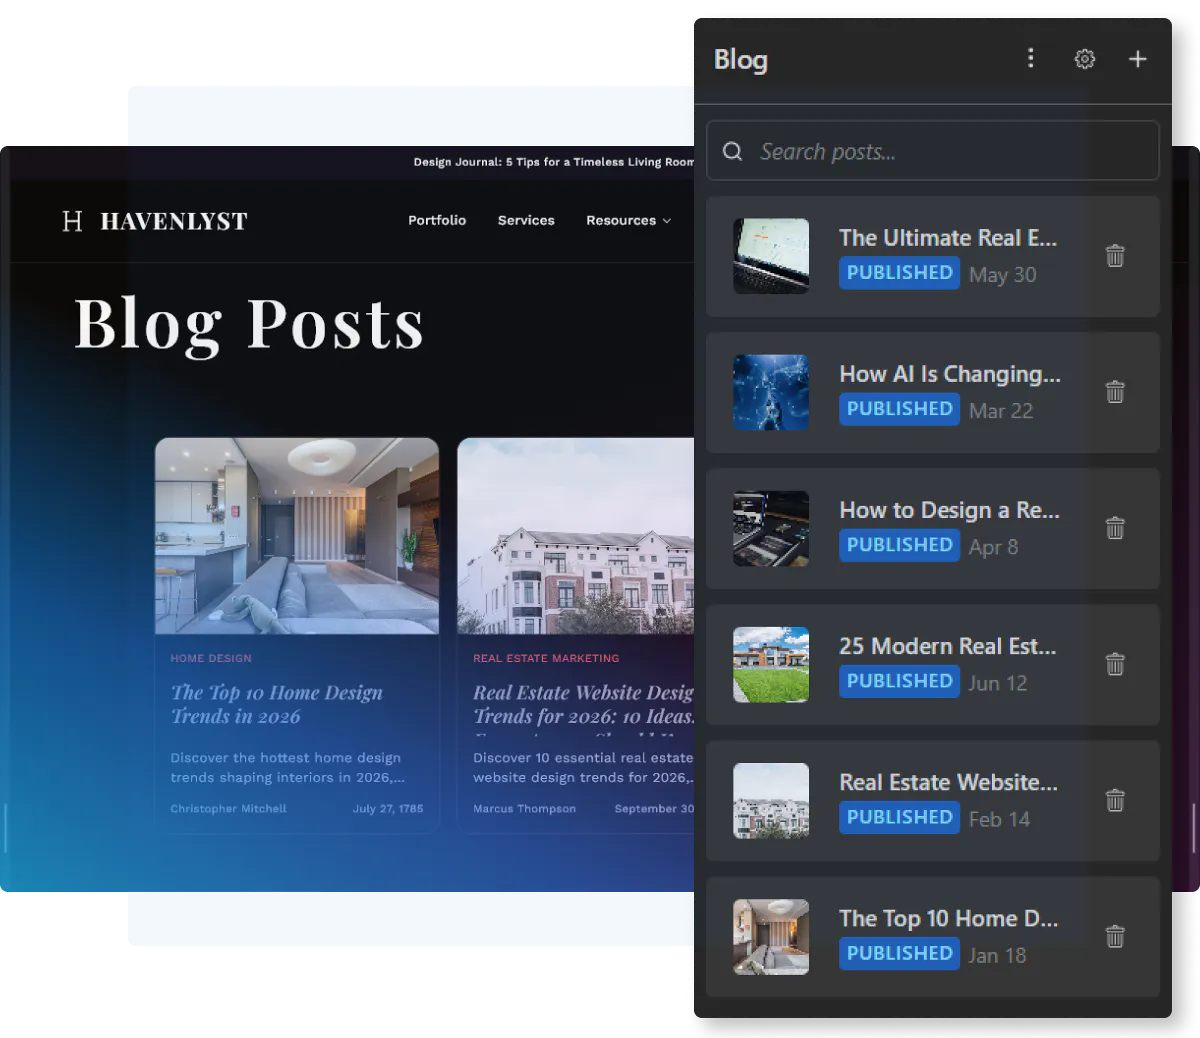This screenshot has width=1200, height=1038.
Task: Open 'How AI Is Changing...' post thumbnail
Action: click(771, 392)
